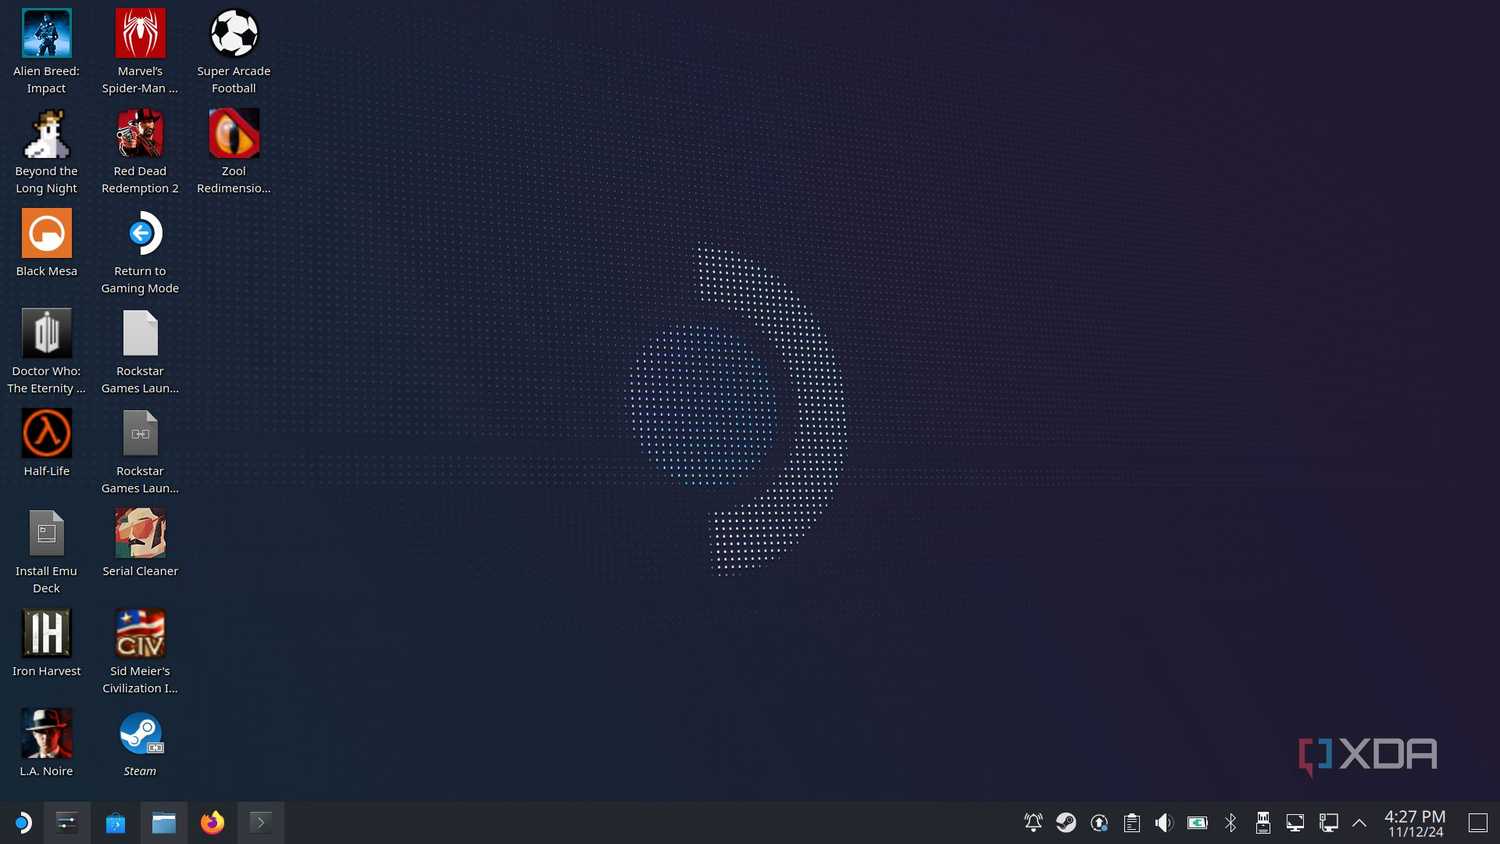The height and width of the screenshot is (844, 1500).
Task: Show notifications from the bell icon
Action: pyautogui.click(x=1033, y=822)
